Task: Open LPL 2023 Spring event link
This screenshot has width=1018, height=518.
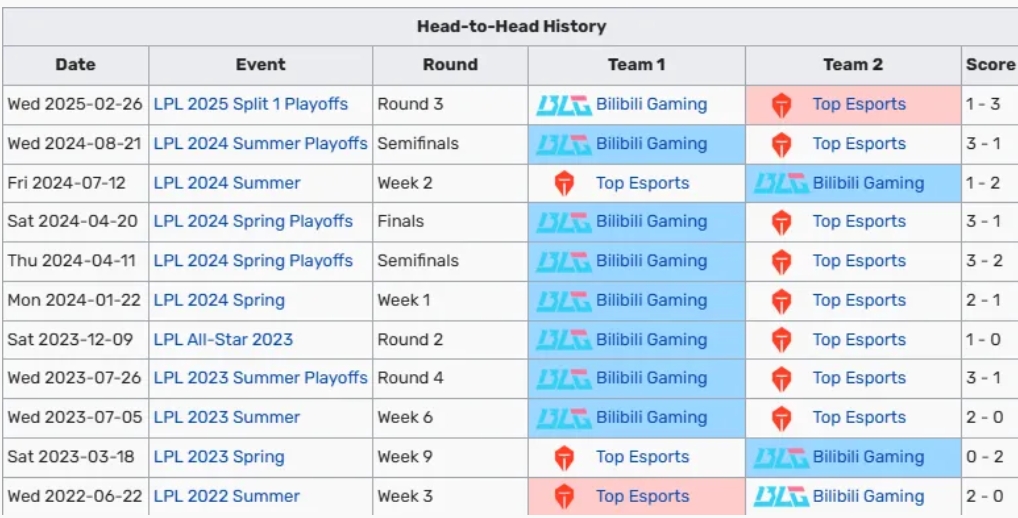Action: [x=219, y=457]
